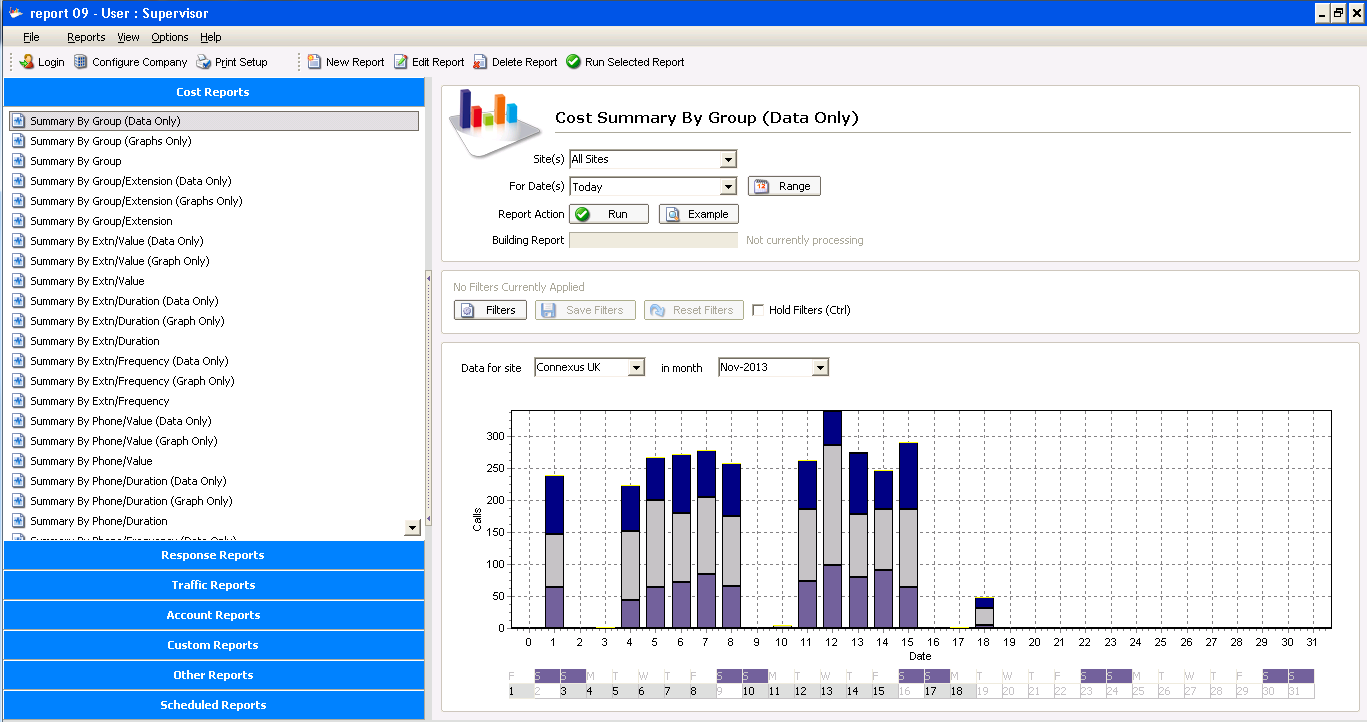Click the Login key icon

click(27, 62)
